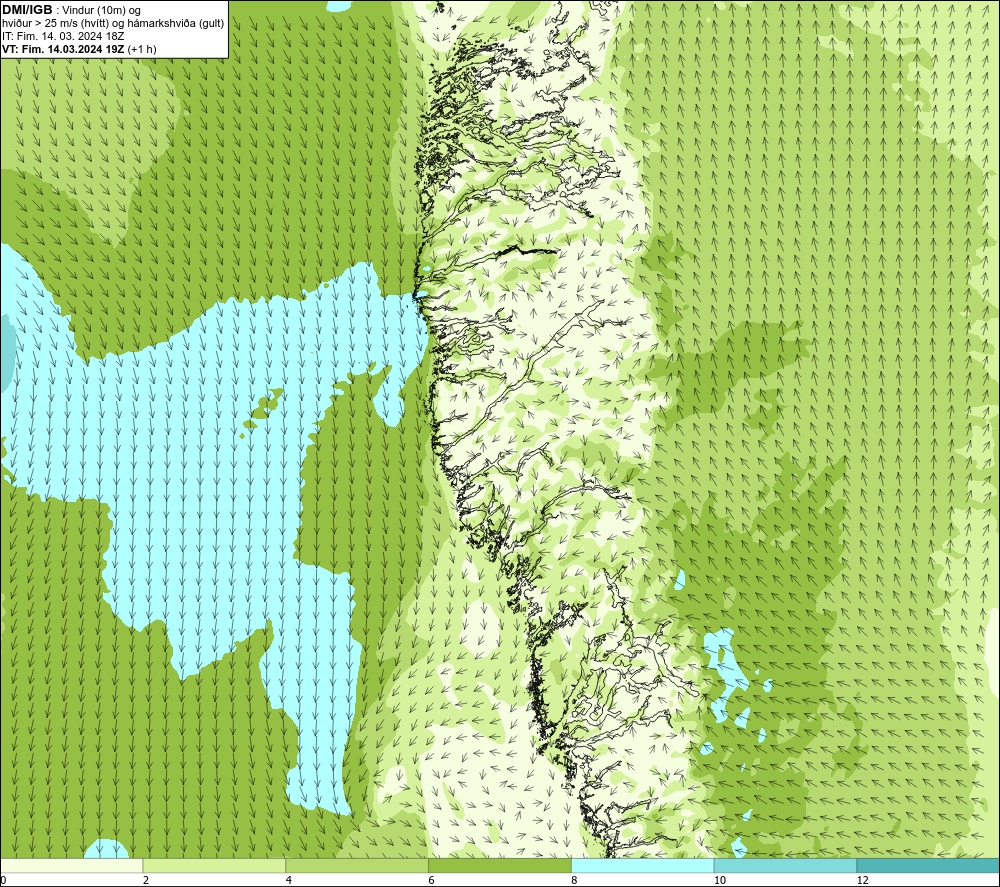Click the legend scale value 6
Viewport: 1000px width, 887px height.
432,880
